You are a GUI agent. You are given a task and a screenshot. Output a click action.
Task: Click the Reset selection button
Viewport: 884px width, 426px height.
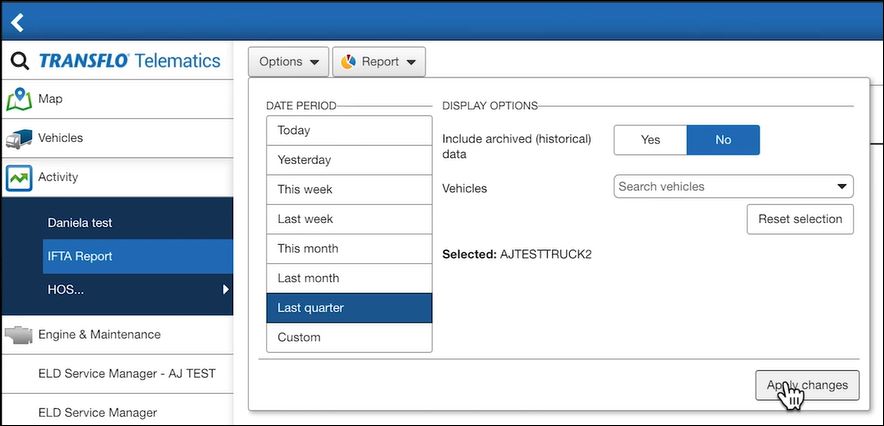(x=800, y=219)
